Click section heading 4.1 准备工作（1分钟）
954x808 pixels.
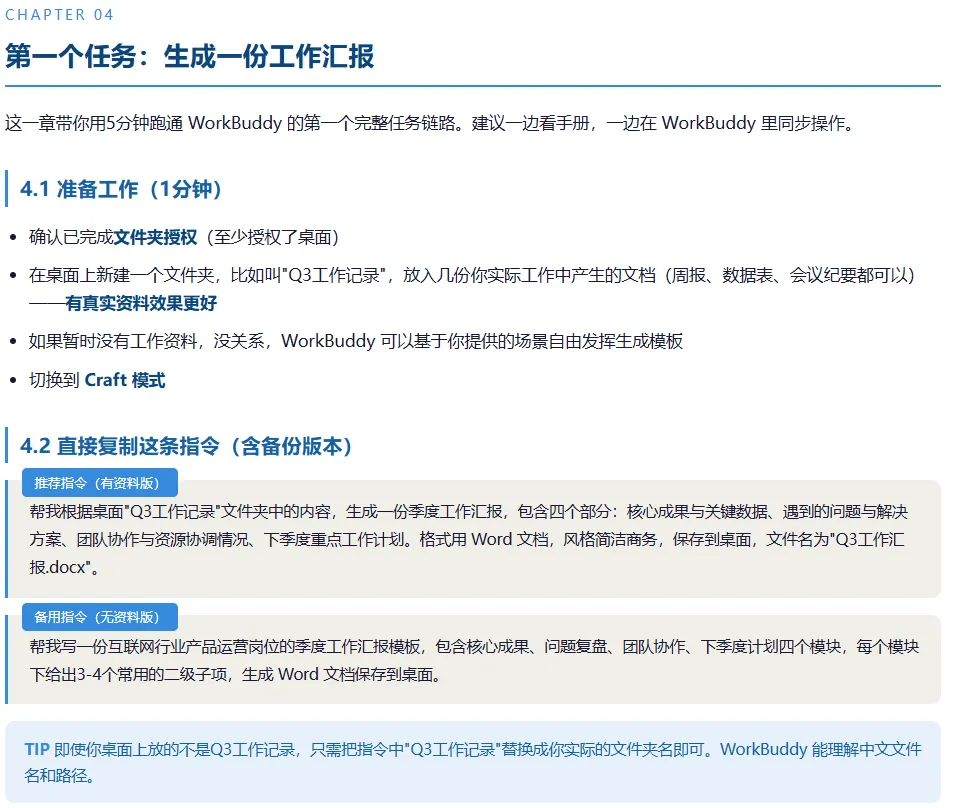[x=120, y=189]
